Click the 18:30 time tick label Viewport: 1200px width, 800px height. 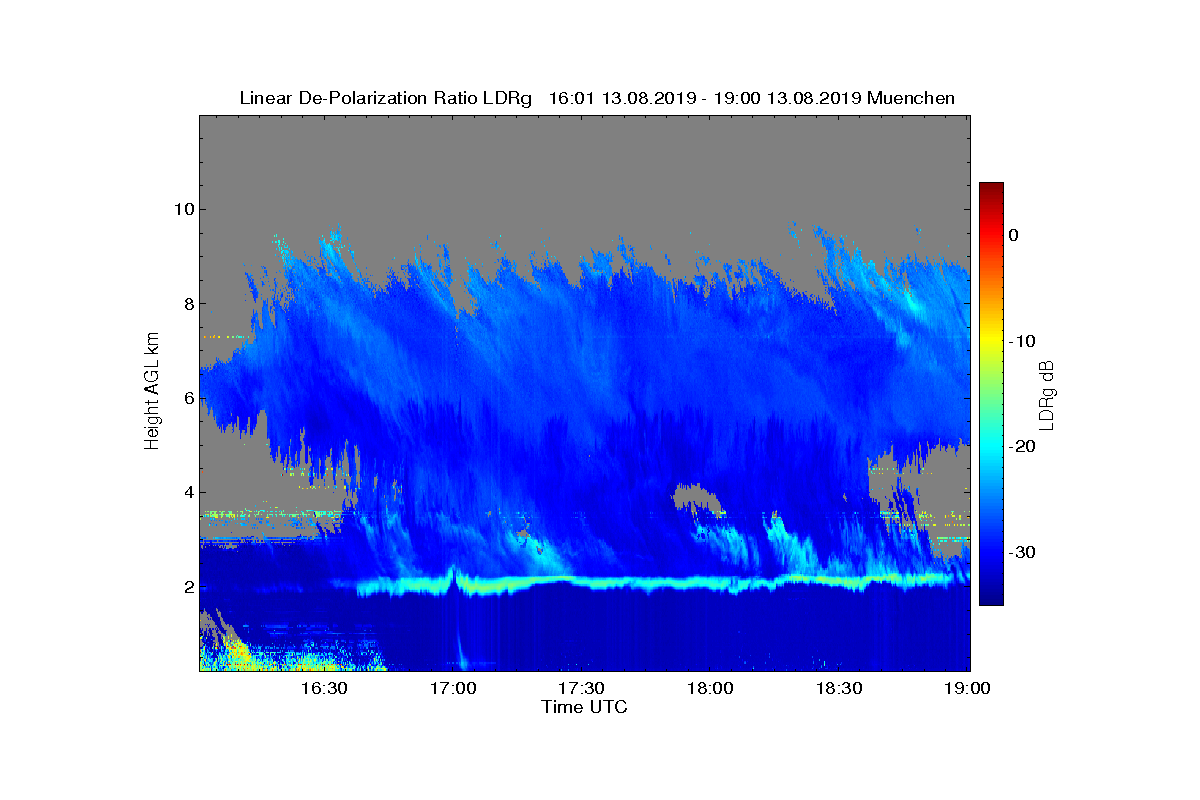point(840,688)
